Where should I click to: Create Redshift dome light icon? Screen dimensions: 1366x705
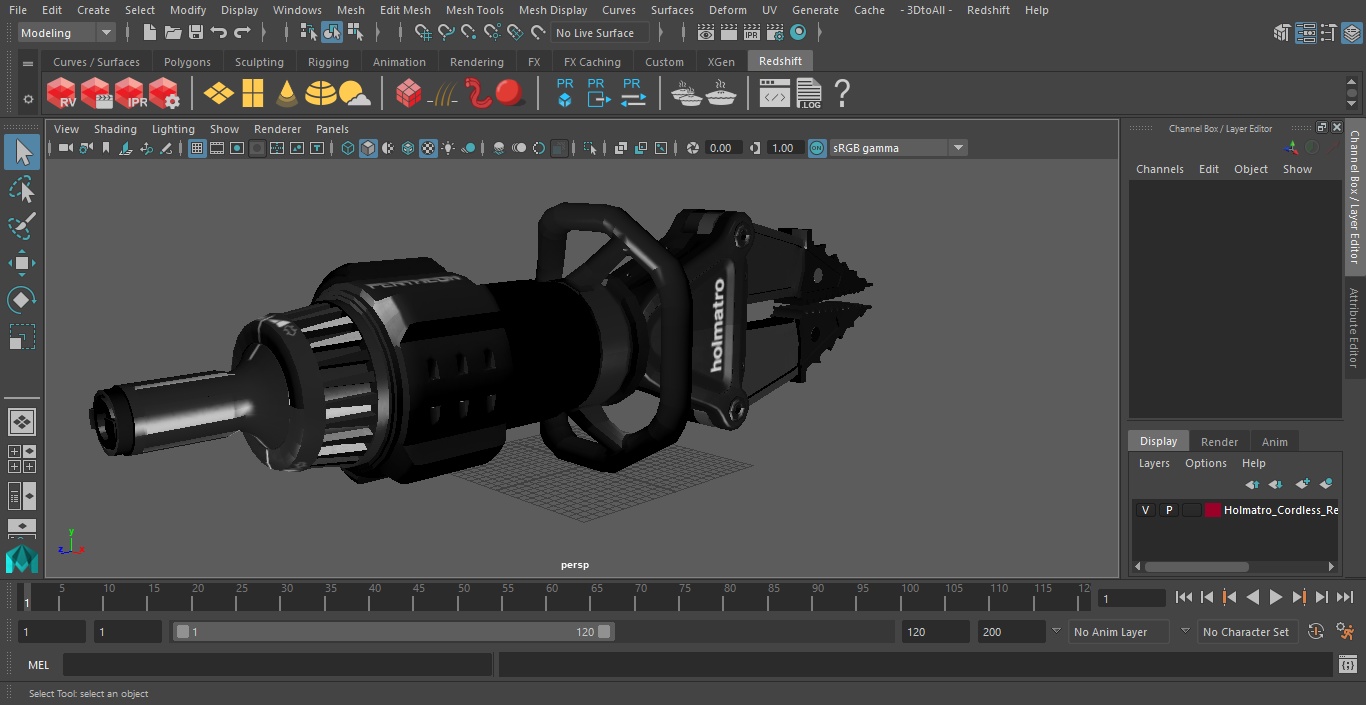tap(320, 94)
